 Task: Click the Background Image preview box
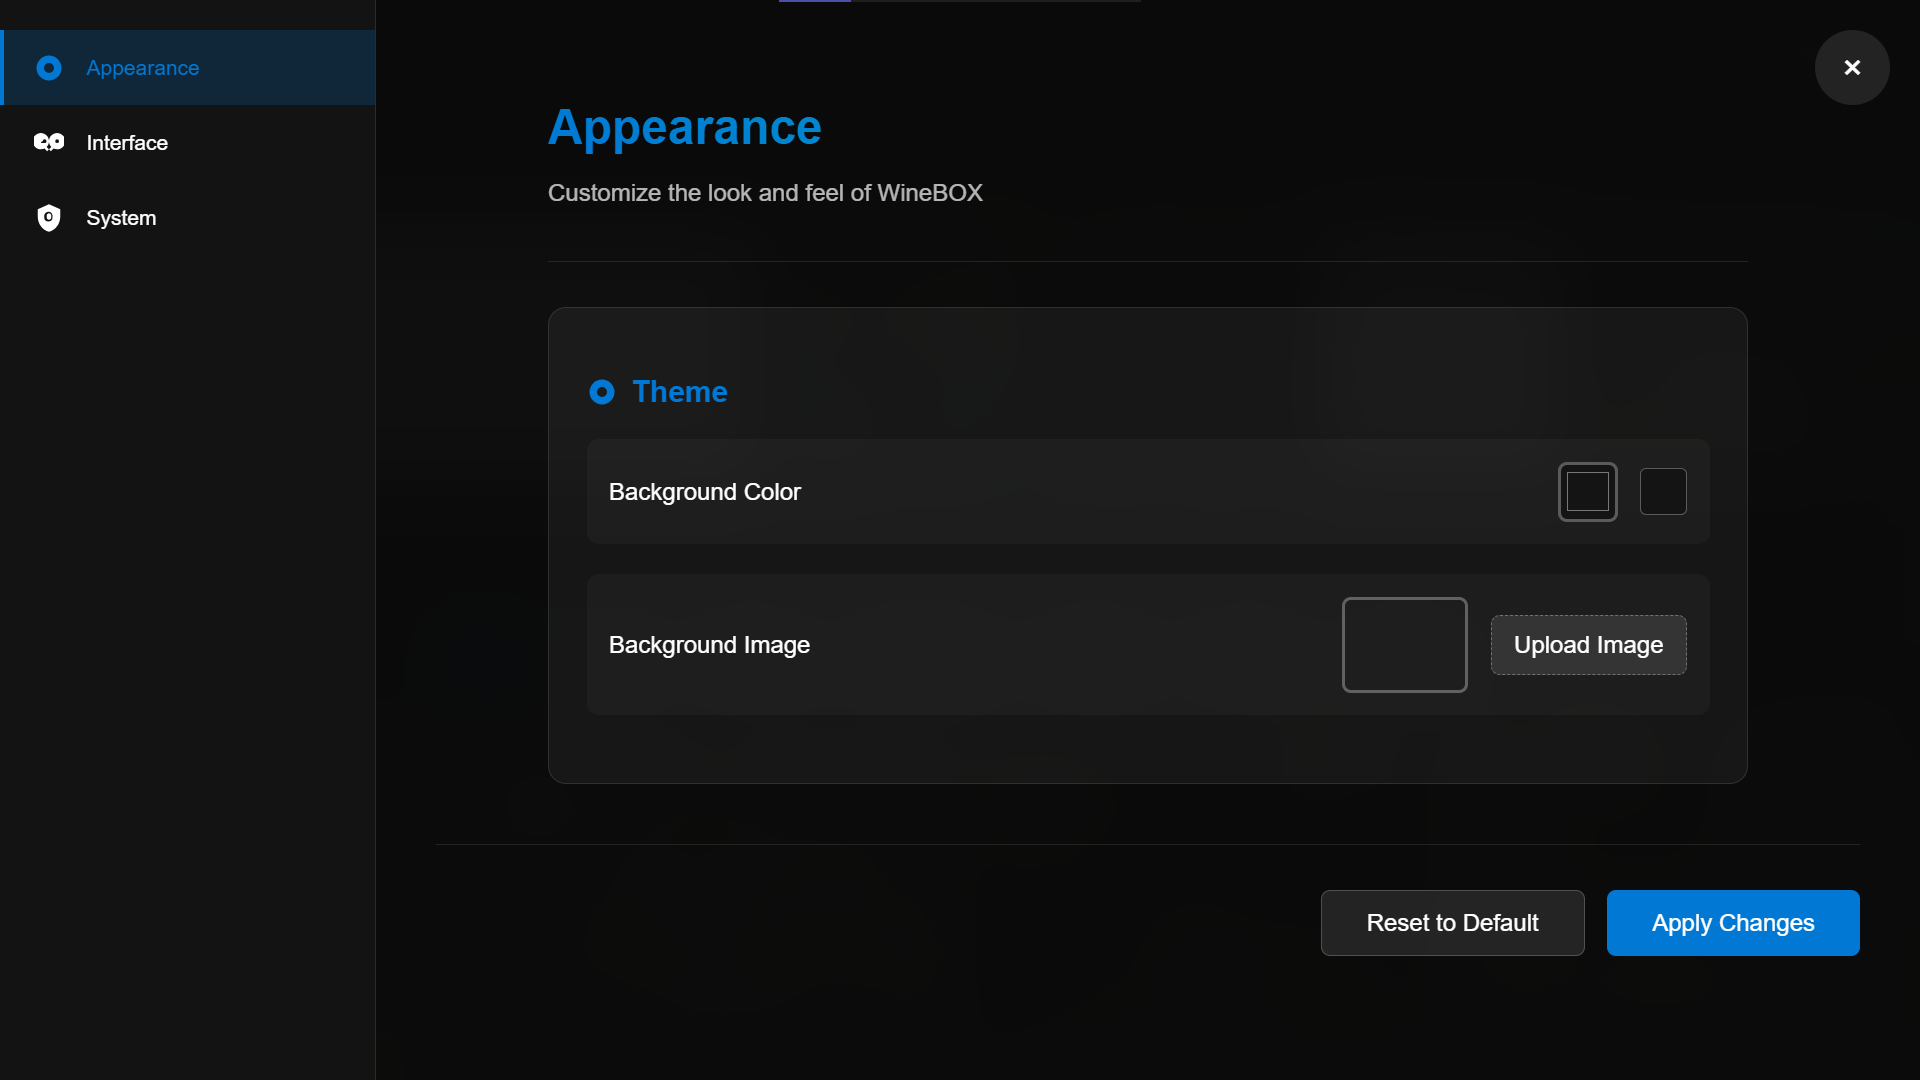tap(1404, 645)
